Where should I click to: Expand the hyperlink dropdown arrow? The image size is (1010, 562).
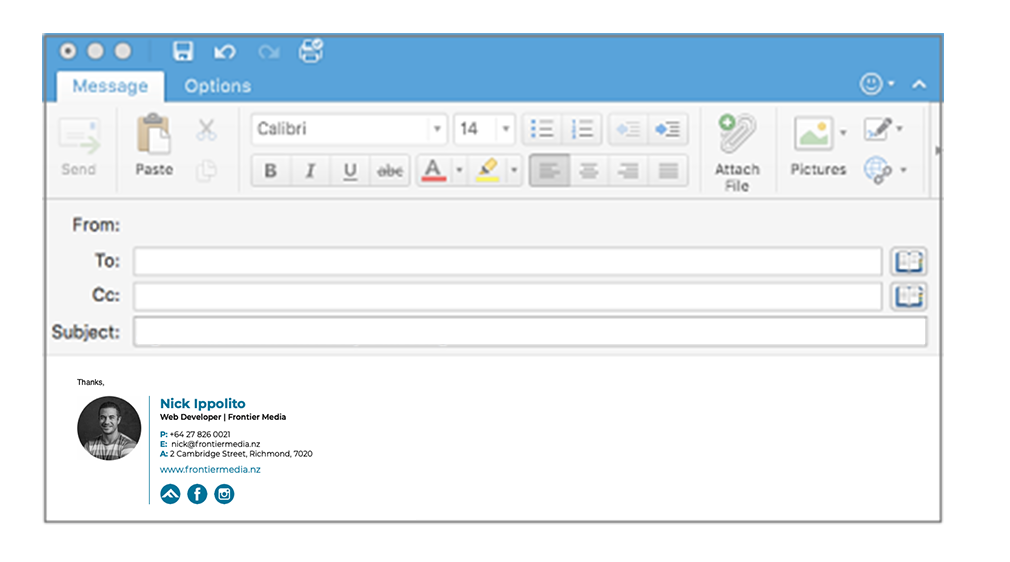(x=903, y=170)
